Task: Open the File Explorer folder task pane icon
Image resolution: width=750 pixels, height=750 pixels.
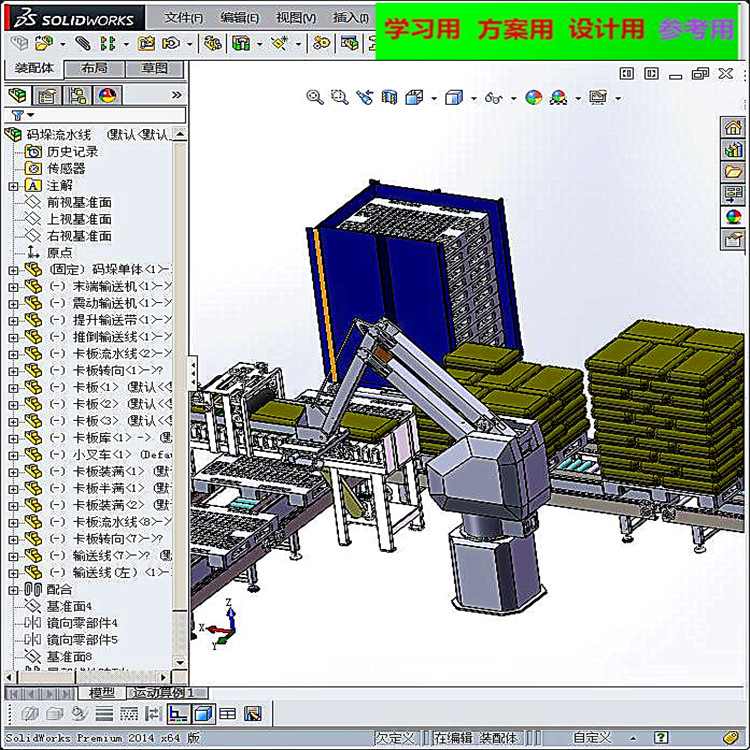Action: pos(732,172)
